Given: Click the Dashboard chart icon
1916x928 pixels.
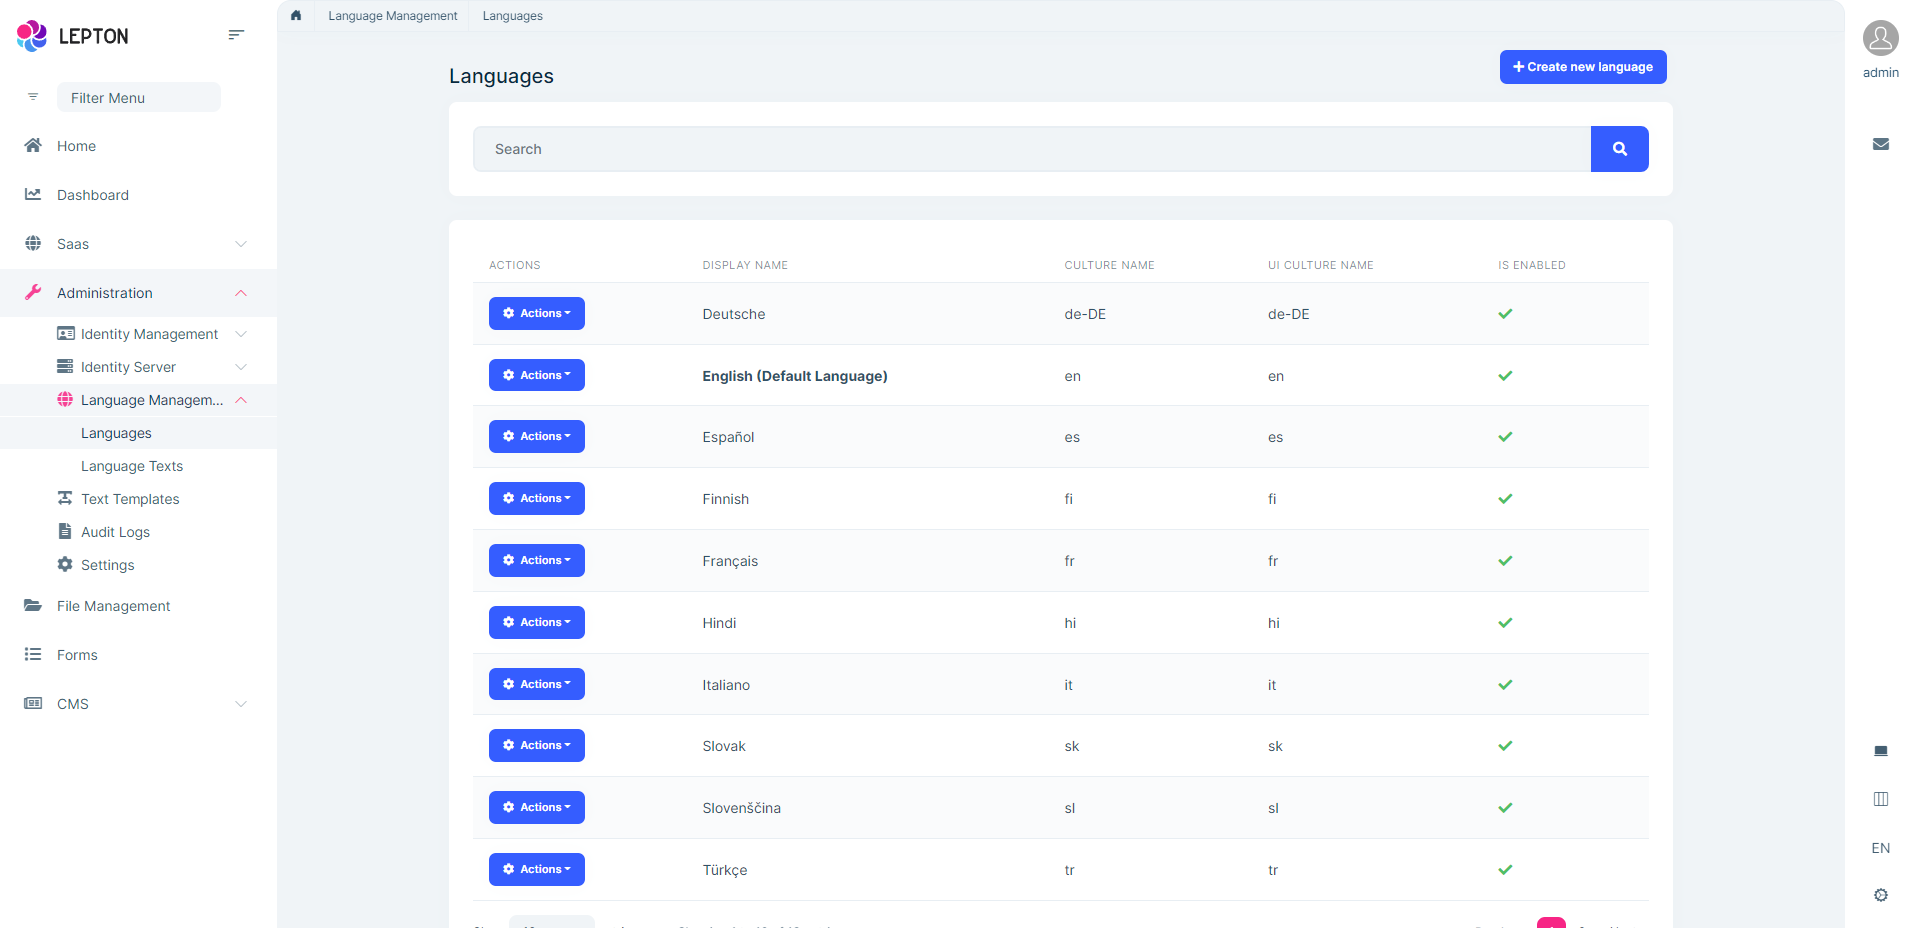Looking at the screenshot, I should click(x=33, y=194).
